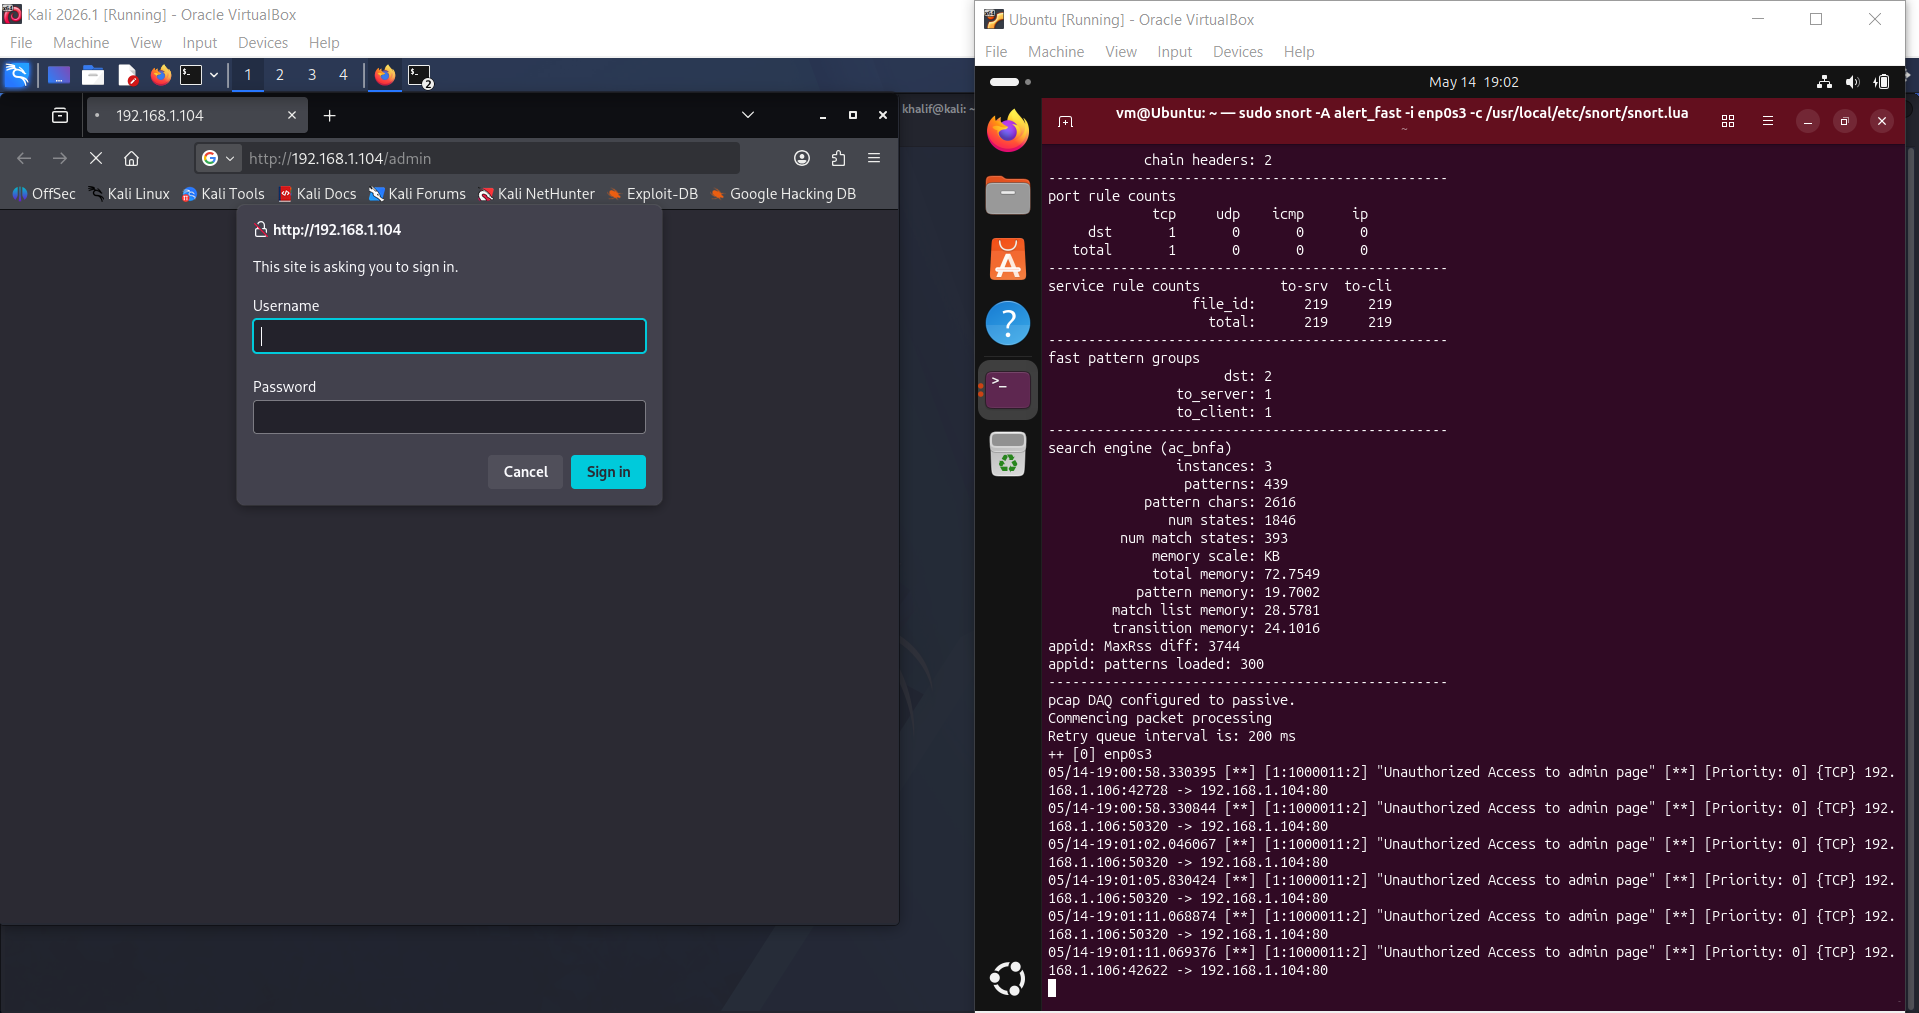
Task: Open terminal emulator icon in Kali panel
Action: click(191, 75)
